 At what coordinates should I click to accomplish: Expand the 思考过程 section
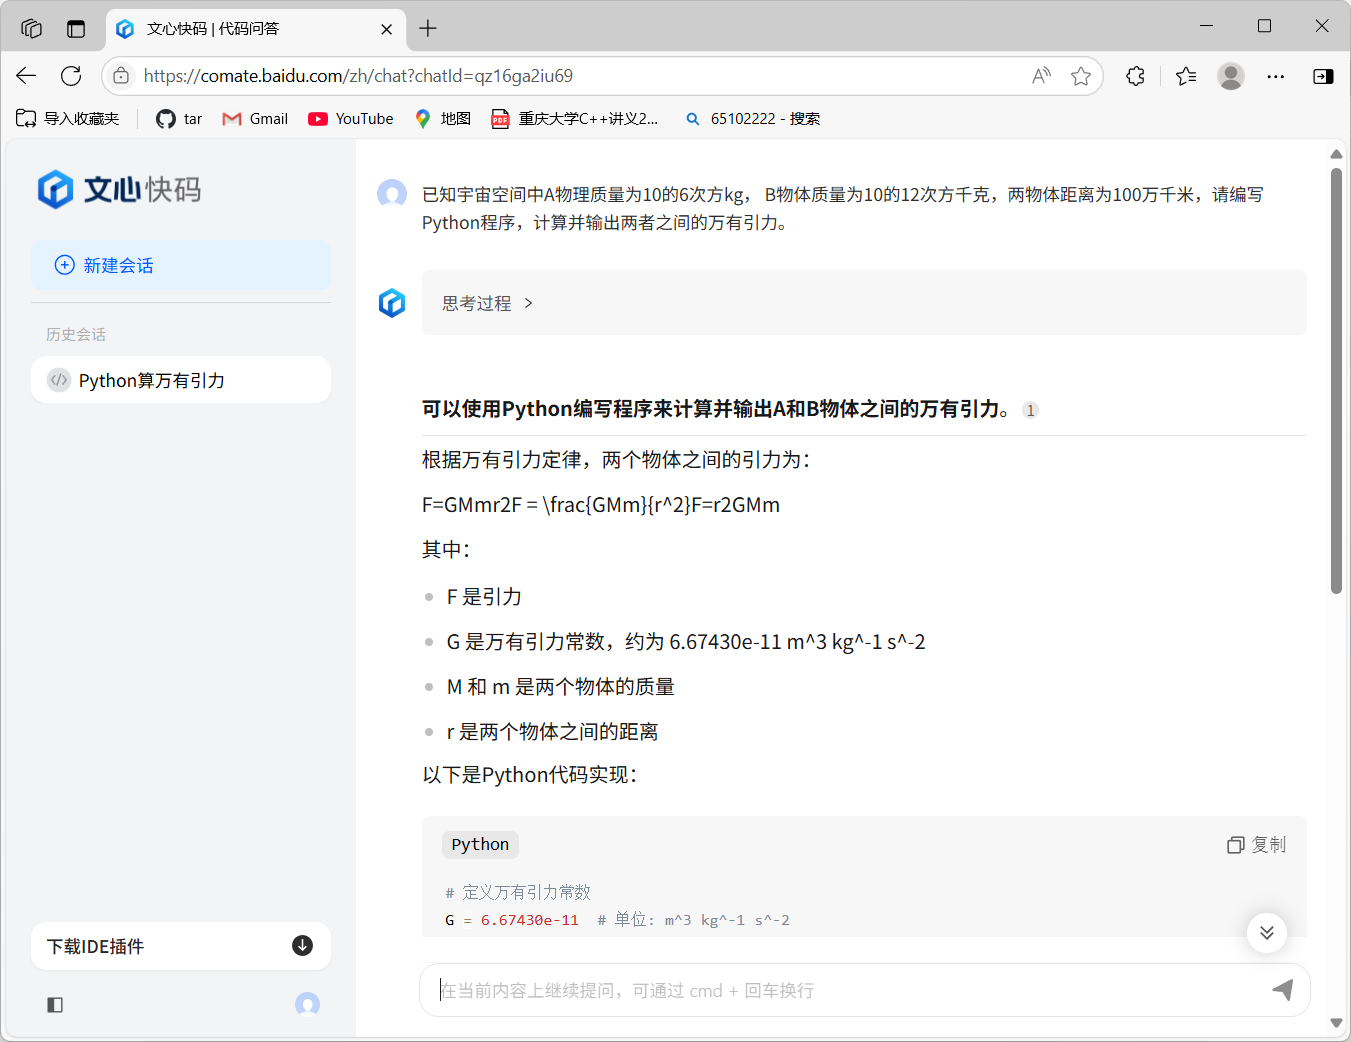pyautogui.click(x=488, y=303)
